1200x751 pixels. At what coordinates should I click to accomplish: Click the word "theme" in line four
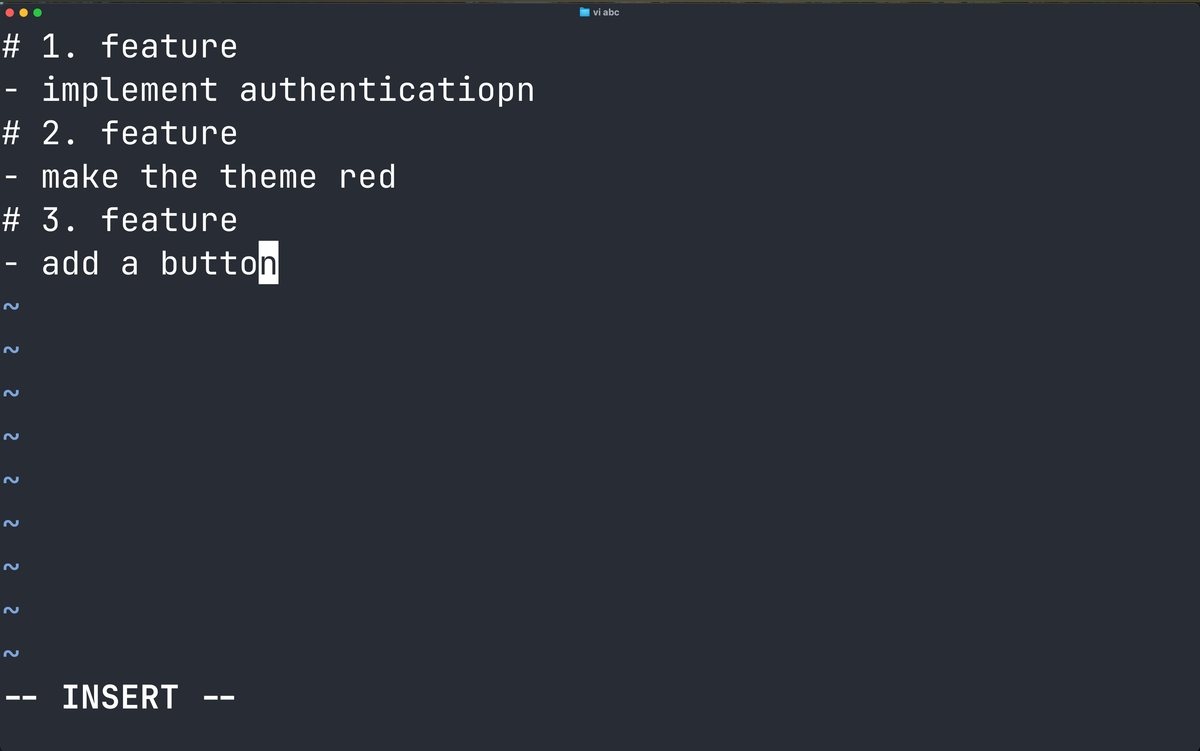pos(268,178)
